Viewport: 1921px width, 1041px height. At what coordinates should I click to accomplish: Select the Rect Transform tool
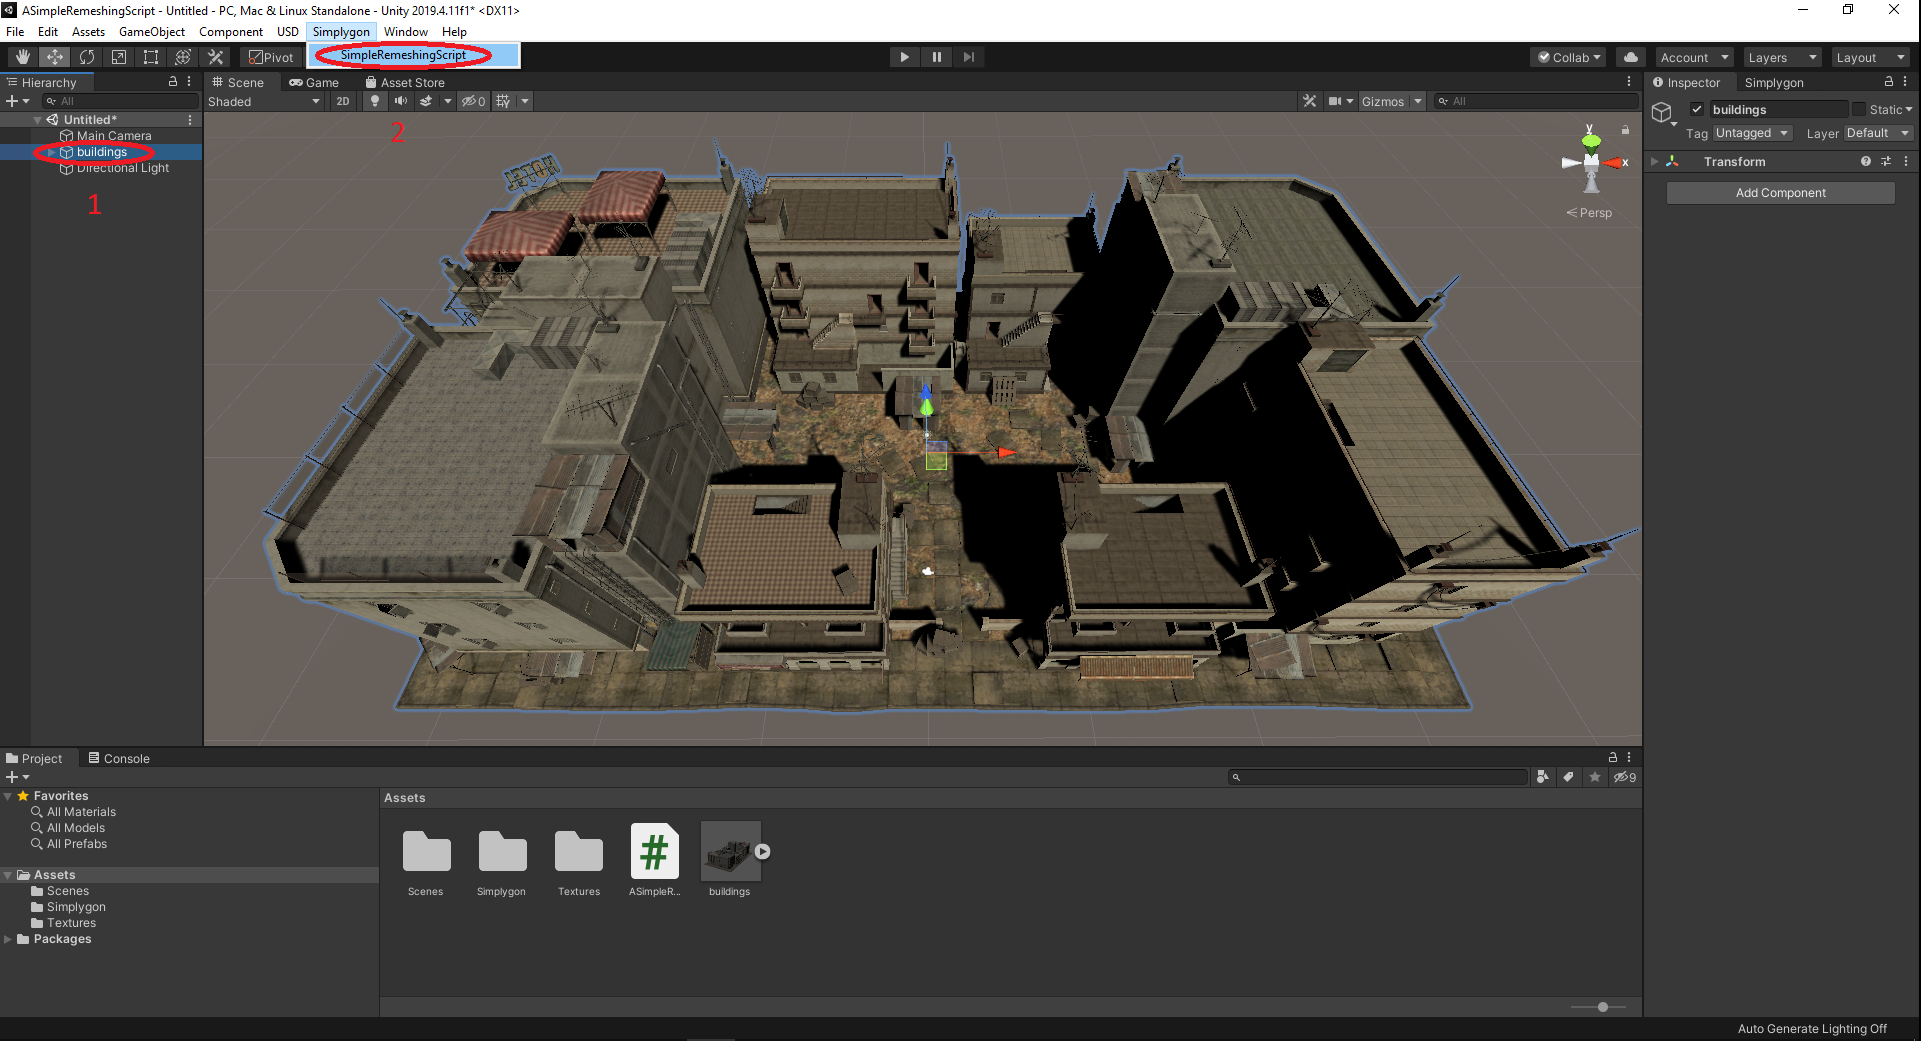[x=151, y=57]
